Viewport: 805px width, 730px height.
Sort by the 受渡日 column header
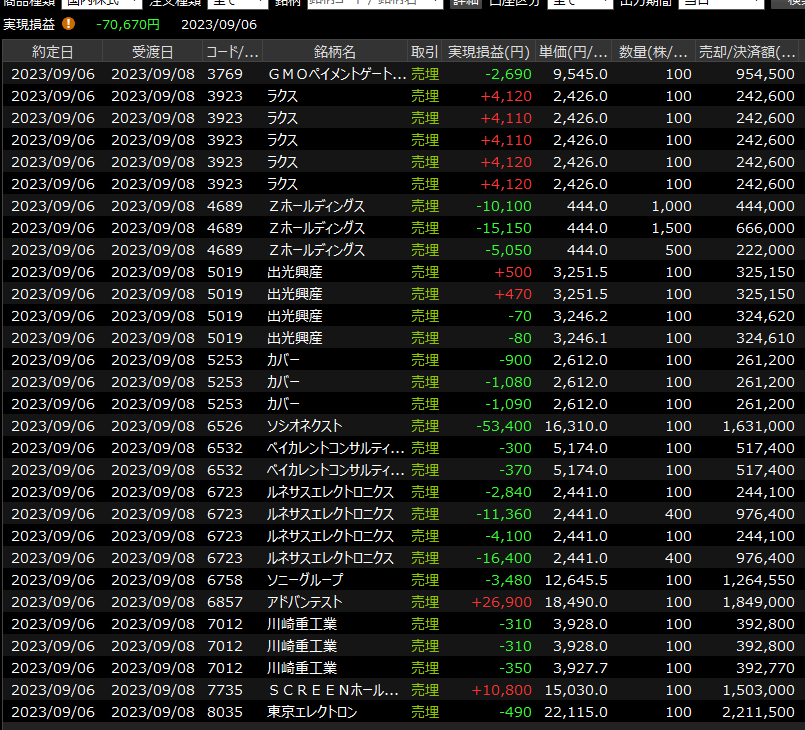point(151,52)
